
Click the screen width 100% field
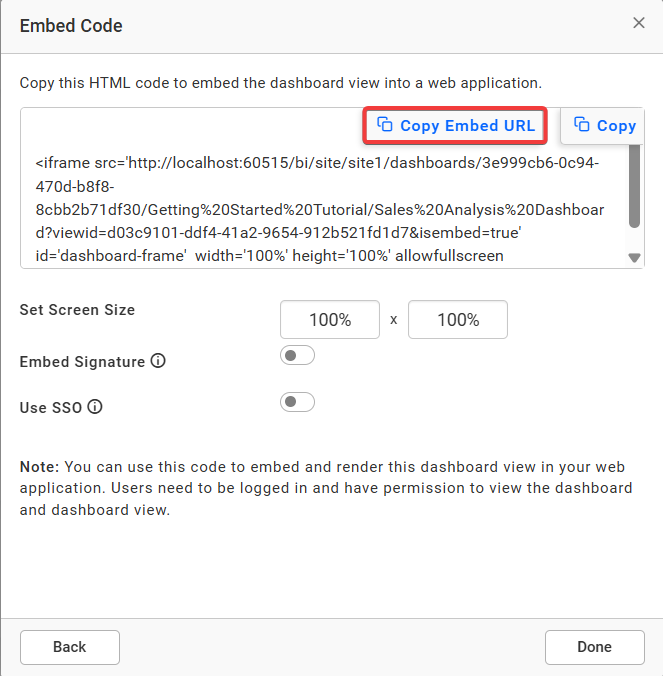[x=330, y=319]
